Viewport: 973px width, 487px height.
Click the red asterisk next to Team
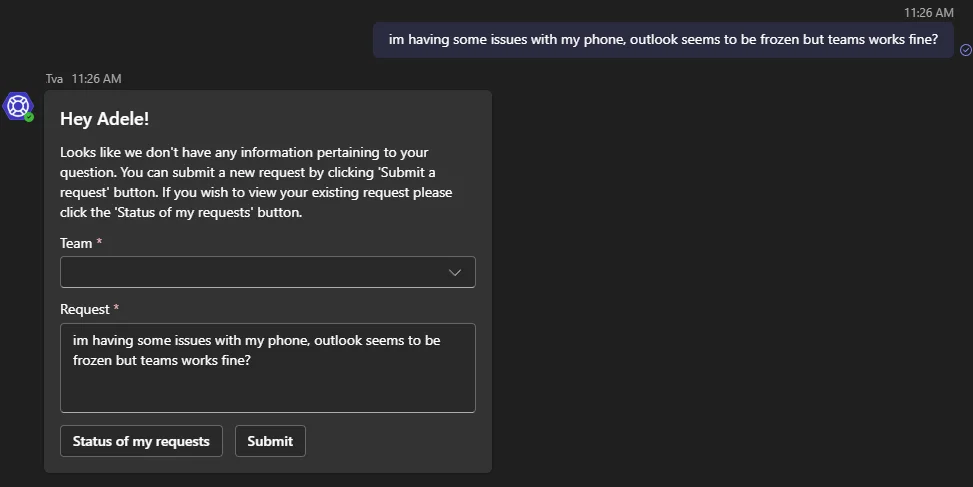(x=99, y=241)
